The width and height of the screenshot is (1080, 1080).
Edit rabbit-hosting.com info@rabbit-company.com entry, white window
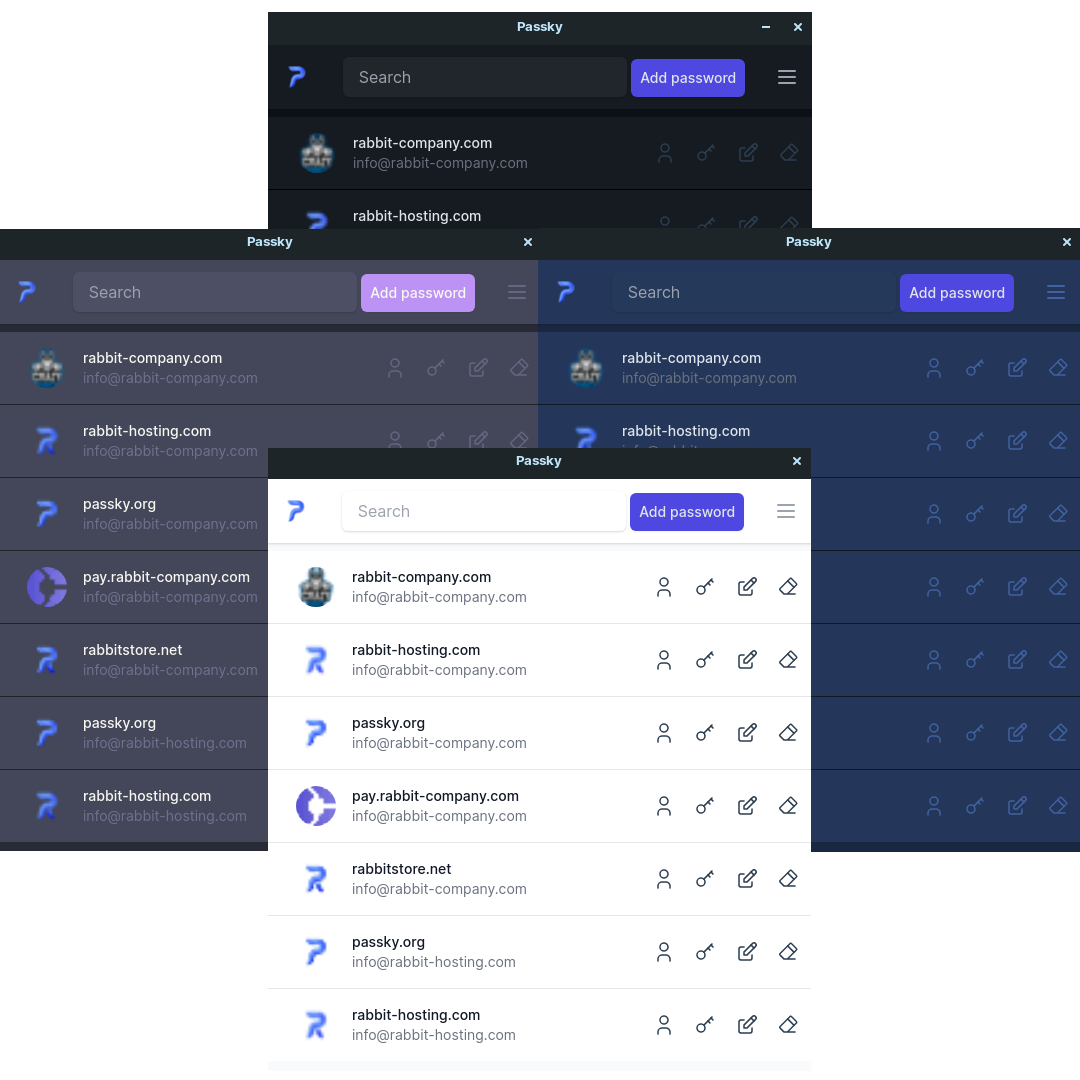click(x=747, y=660)
